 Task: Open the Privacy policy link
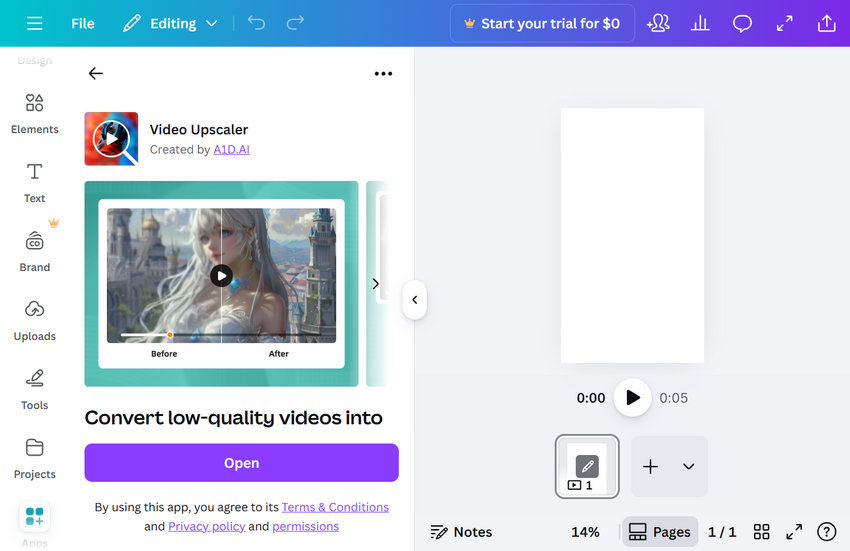[207, 526]
